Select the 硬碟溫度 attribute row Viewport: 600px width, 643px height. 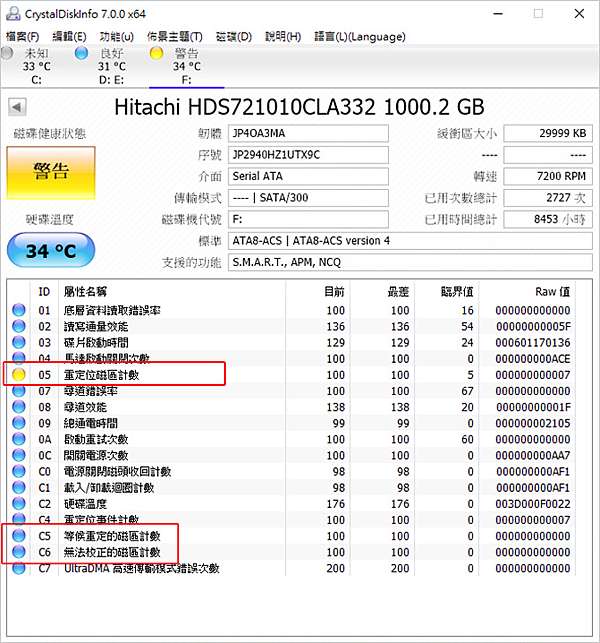(x=291, y=504)
